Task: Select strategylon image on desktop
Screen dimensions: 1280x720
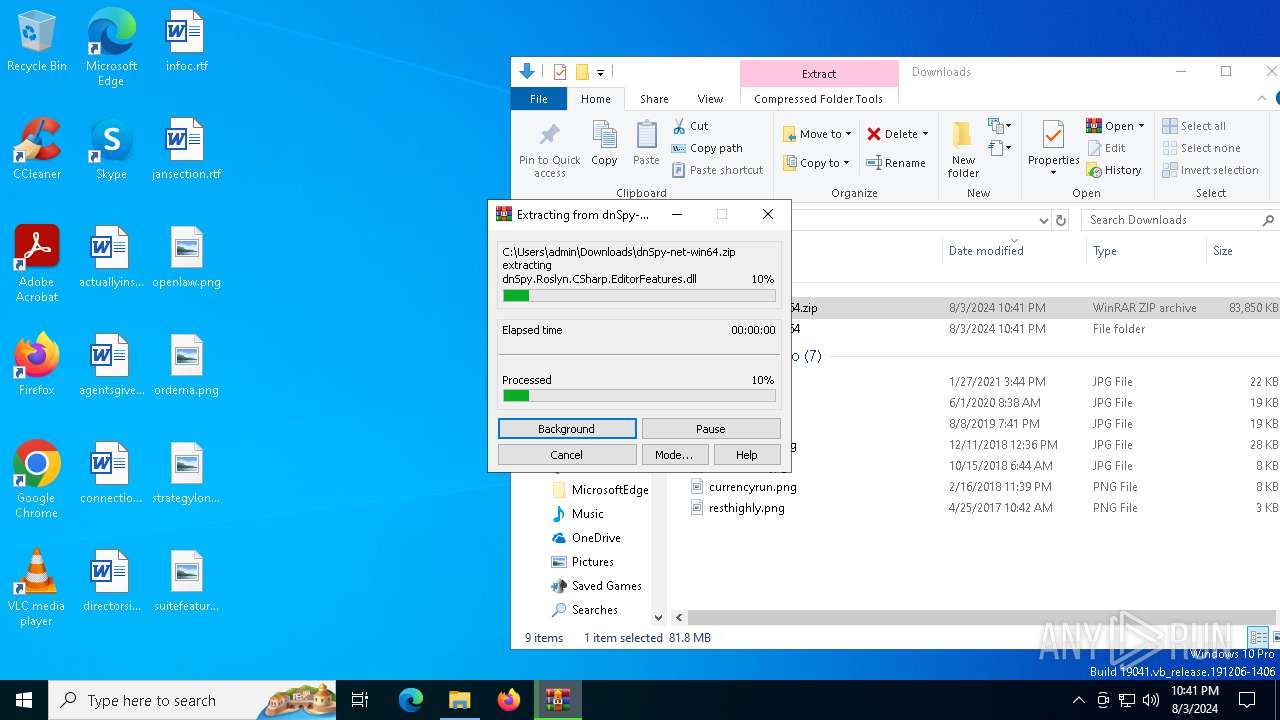Action: 186,474
